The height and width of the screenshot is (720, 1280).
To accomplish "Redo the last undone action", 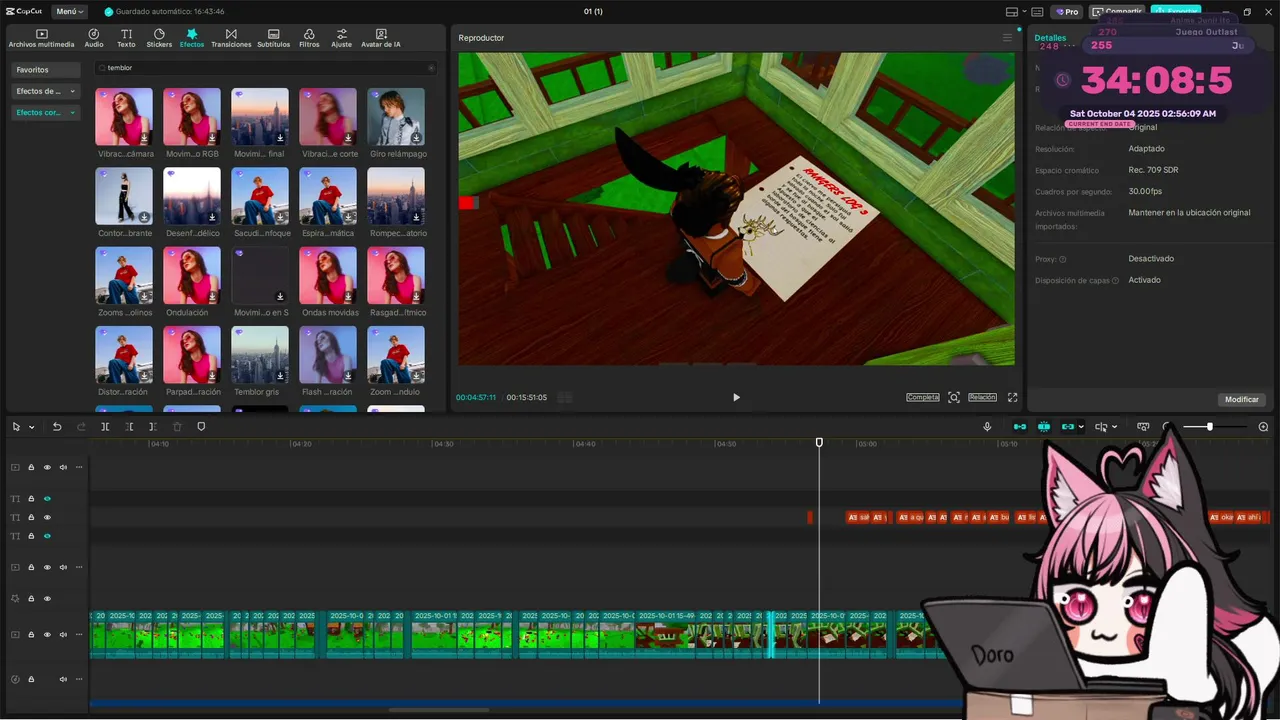I will 81,427.
